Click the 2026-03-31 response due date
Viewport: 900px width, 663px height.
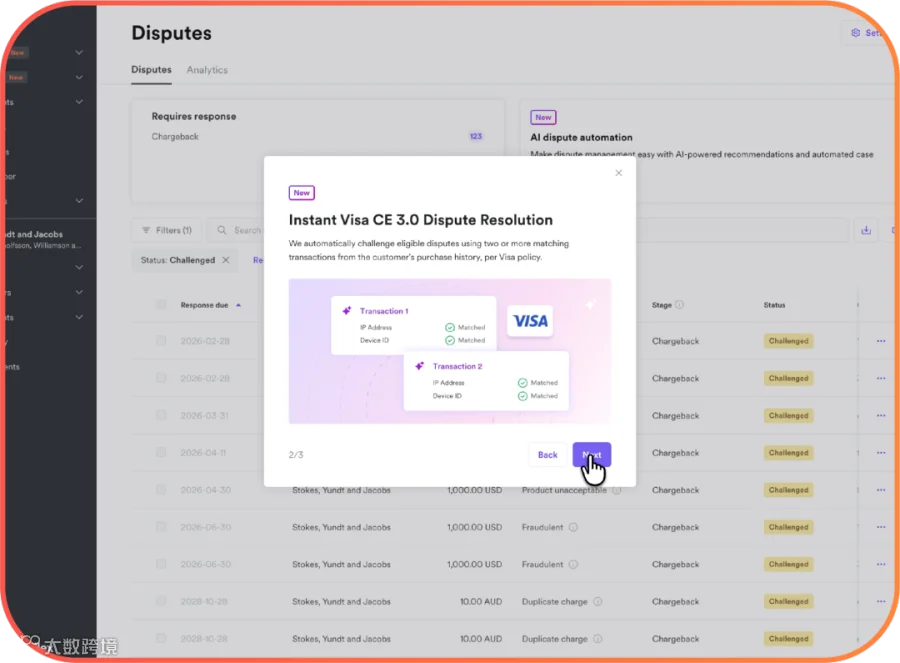[204, 416]
